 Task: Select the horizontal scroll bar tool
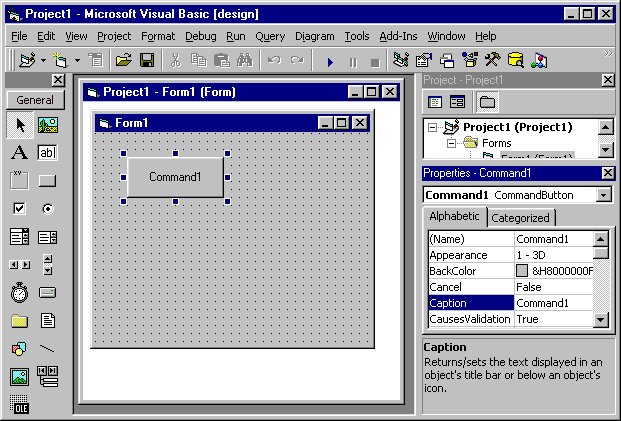[19, 265]
